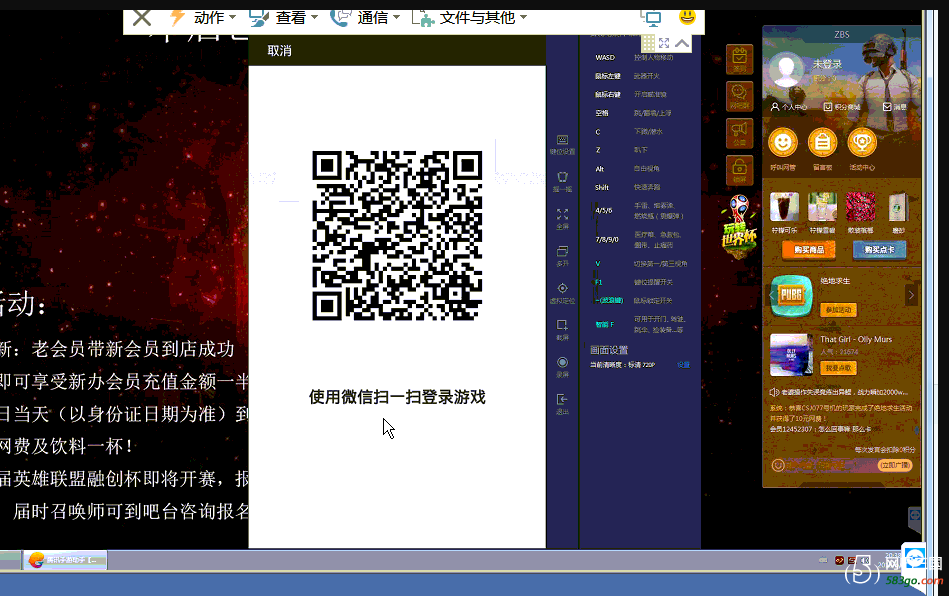Open the 通信 dropdown menu
Viewport: 949px width, 596px height.
pyautogui.click(x=365, y=18)
